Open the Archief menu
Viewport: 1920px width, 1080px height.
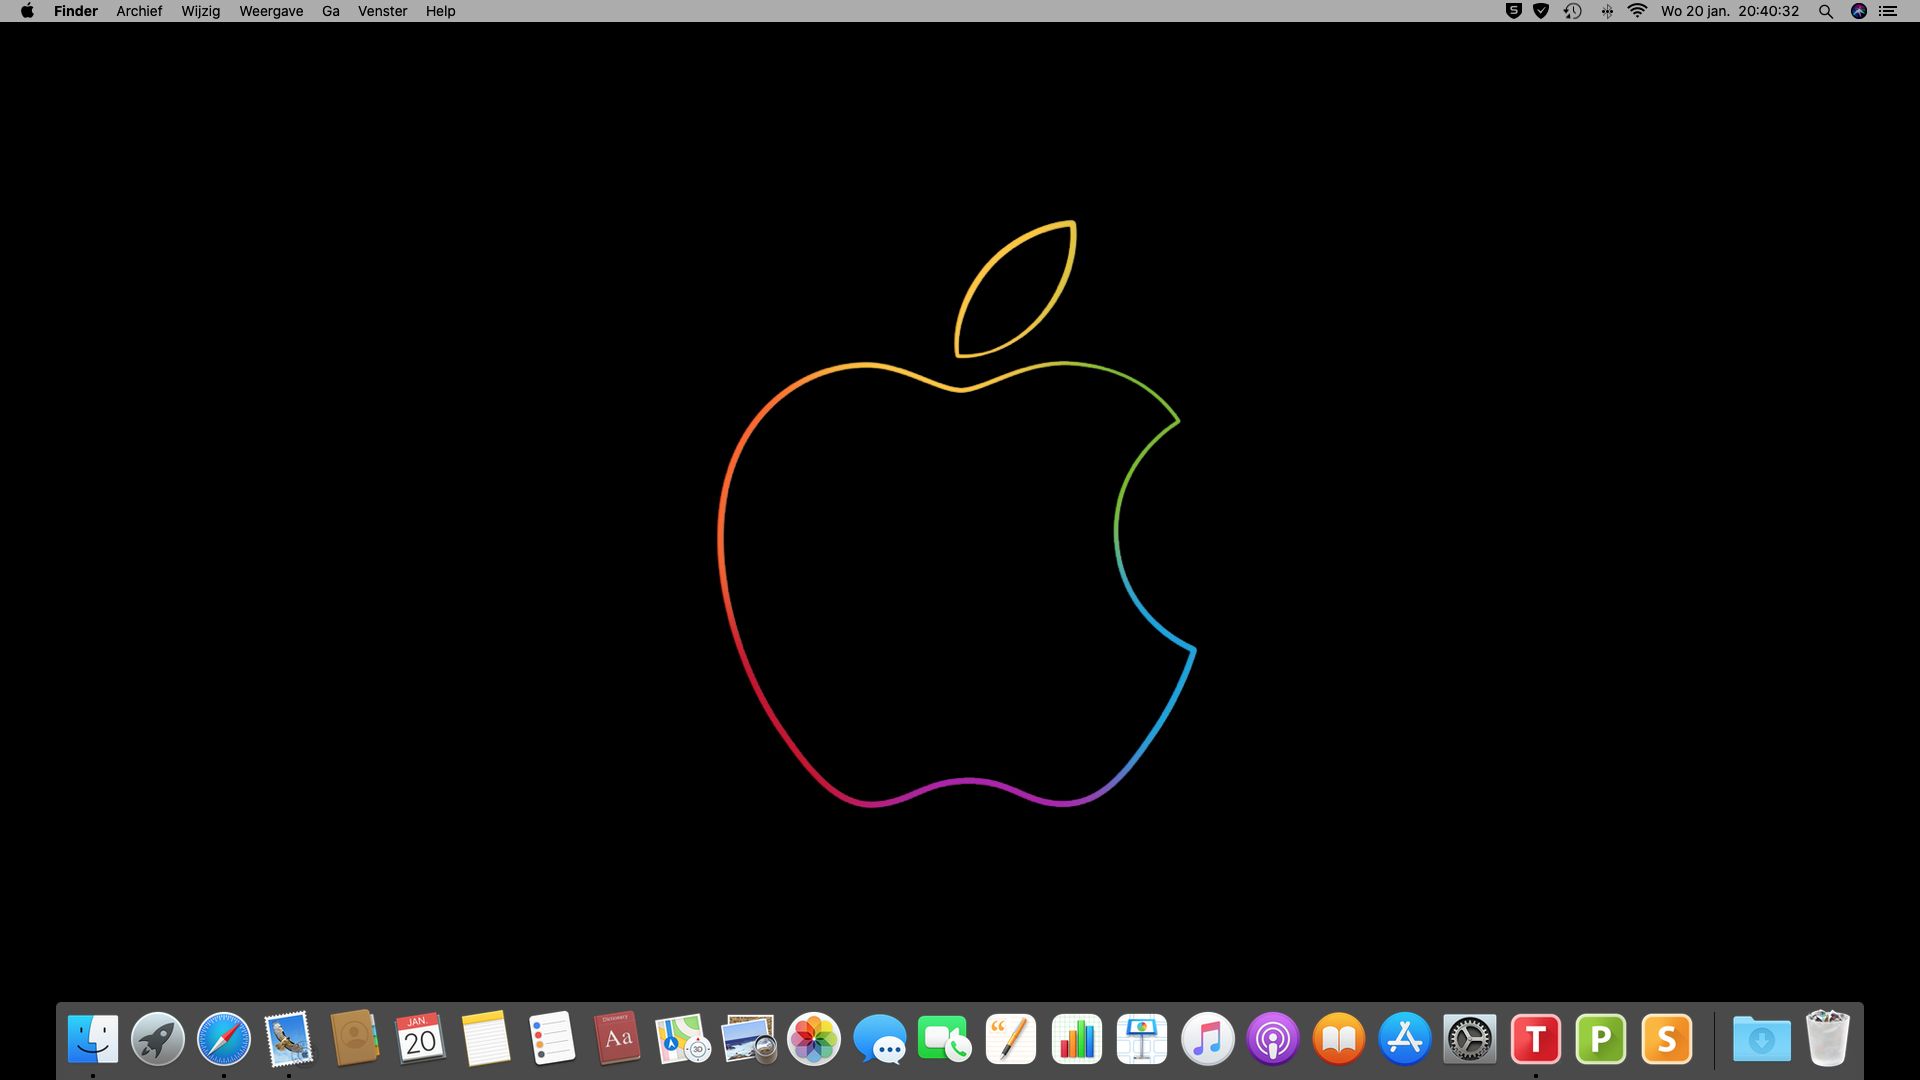[139, 11]
